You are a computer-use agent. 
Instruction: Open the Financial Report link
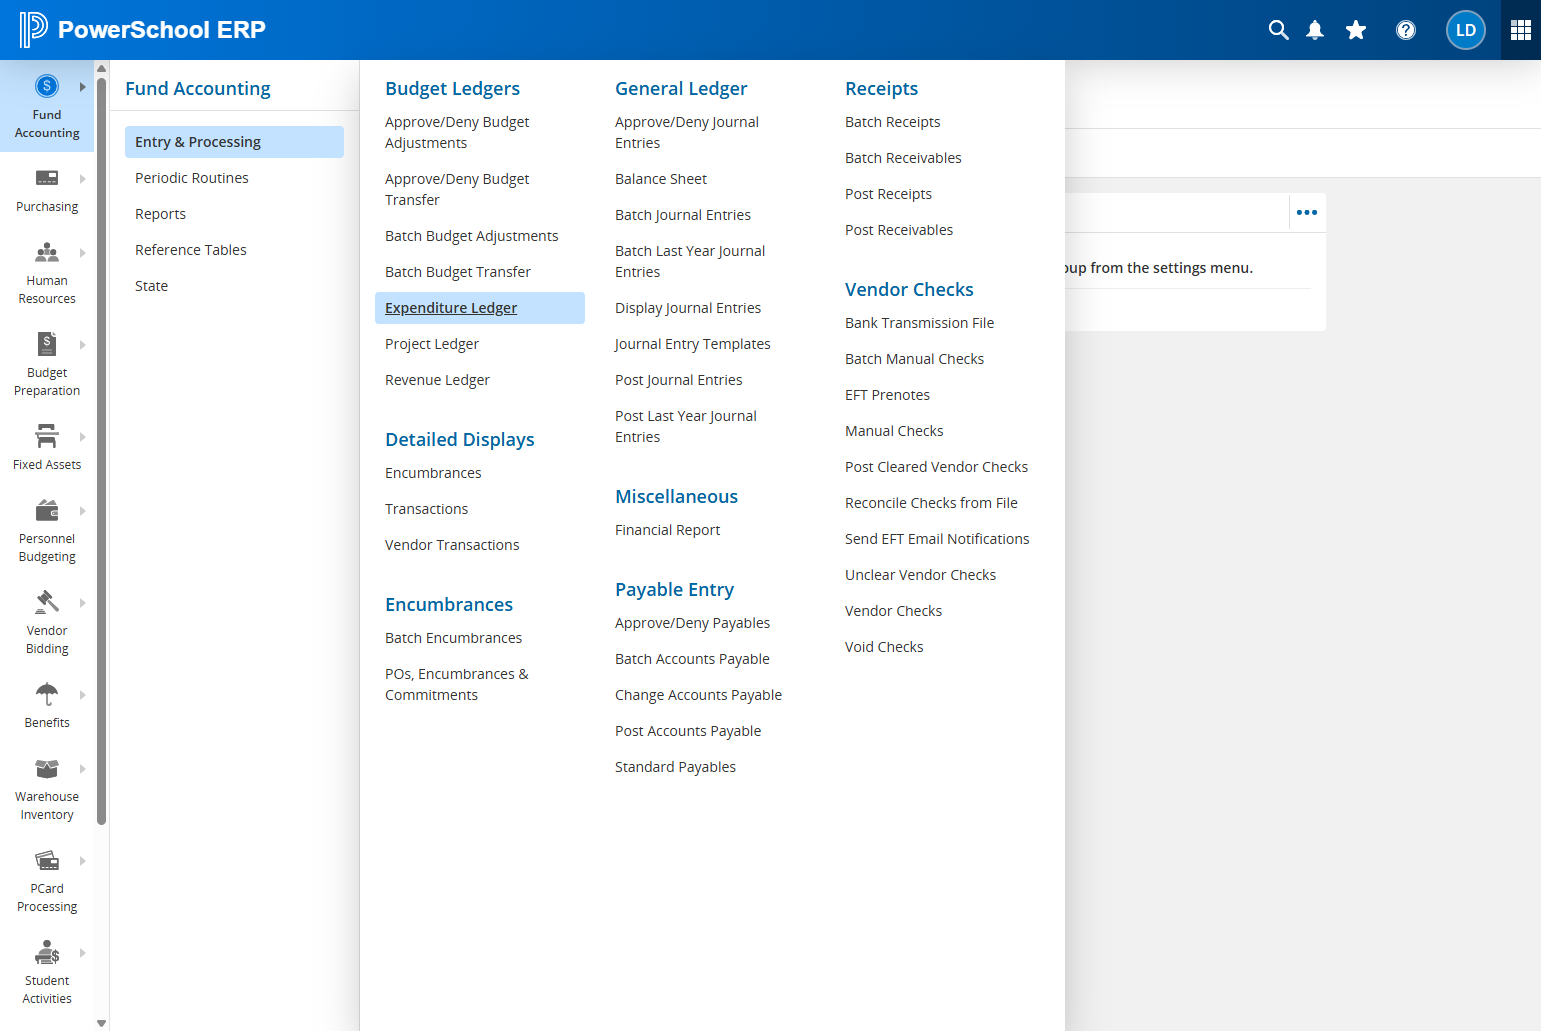click(667, 530)
